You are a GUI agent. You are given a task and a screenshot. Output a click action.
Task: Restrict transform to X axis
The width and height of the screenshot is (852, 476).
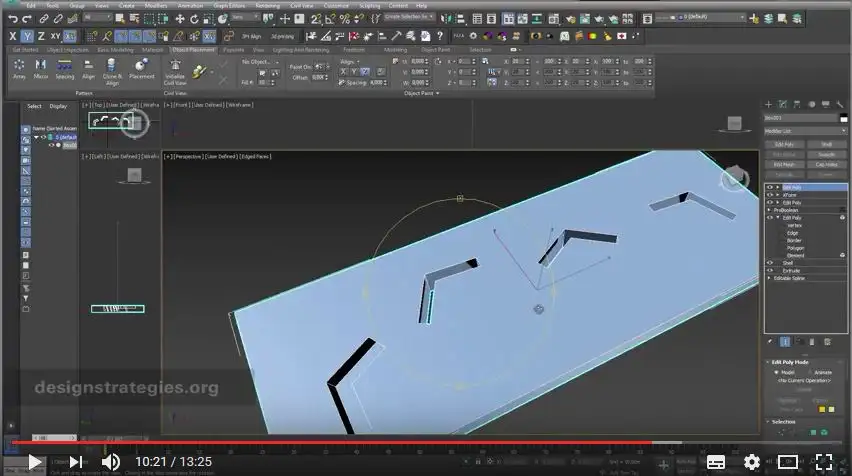pos(12,36)
